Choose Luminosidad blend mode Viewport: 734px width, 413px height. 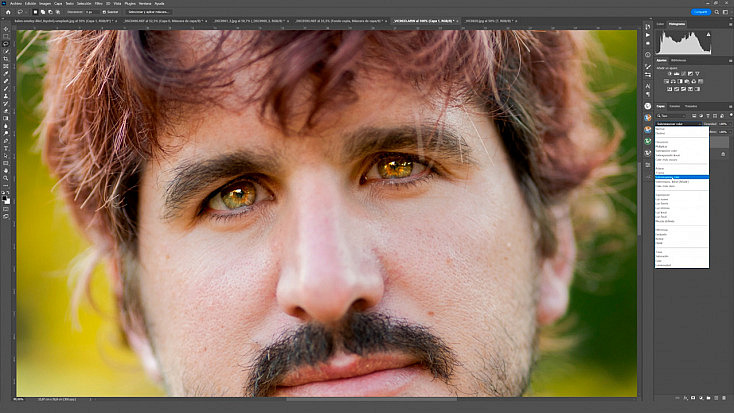coord(682,265)
